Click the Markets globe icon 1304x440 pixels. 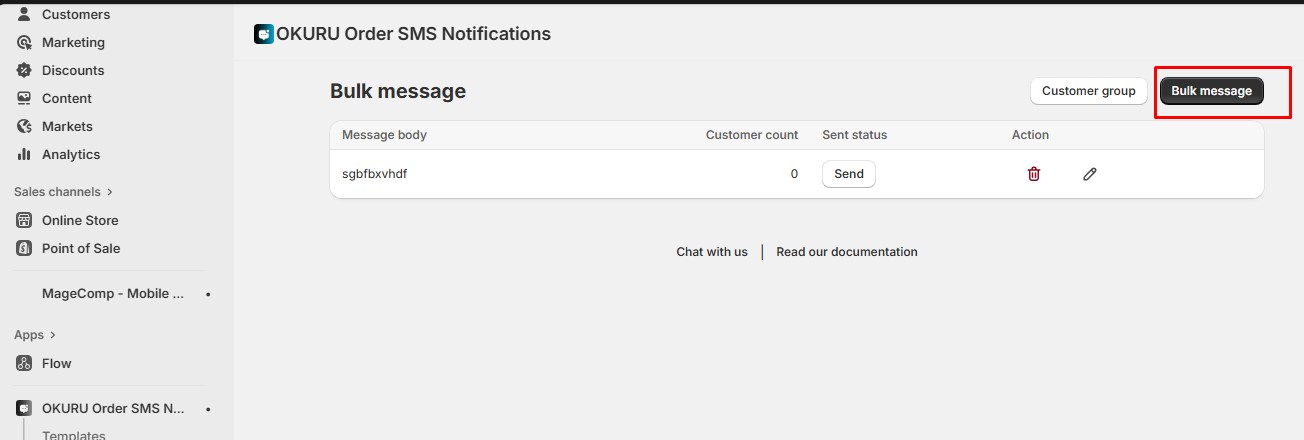coord(25,127)
